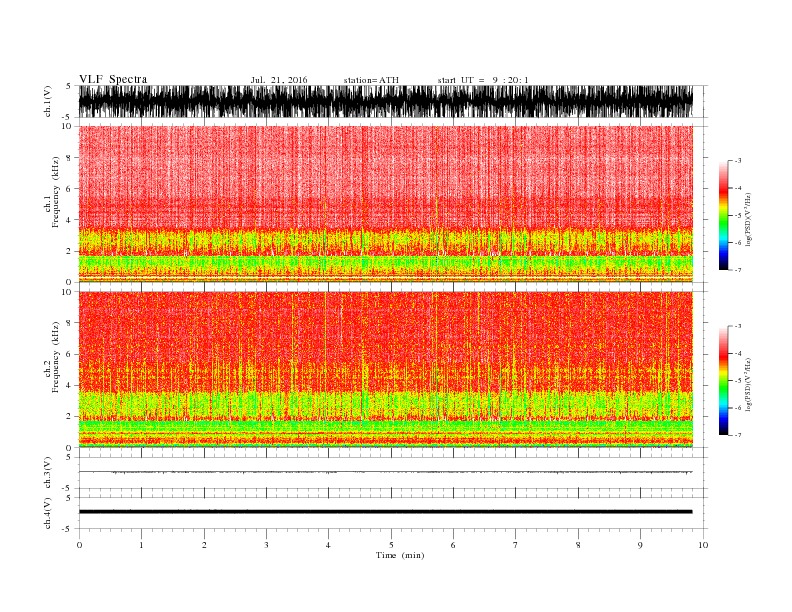
Task: Click the "ch.4(V)" axis label
Action: click(x=48, y=513)
